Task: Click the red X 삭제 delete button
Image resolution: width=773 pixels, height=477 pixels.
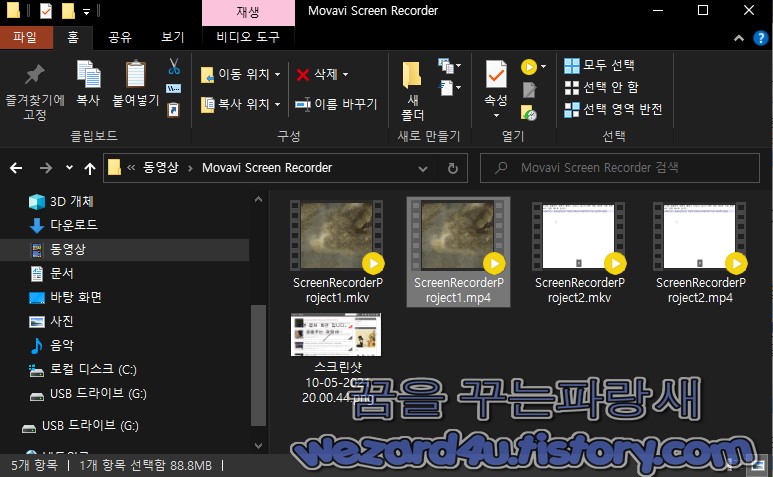Action: click(316, 74)
